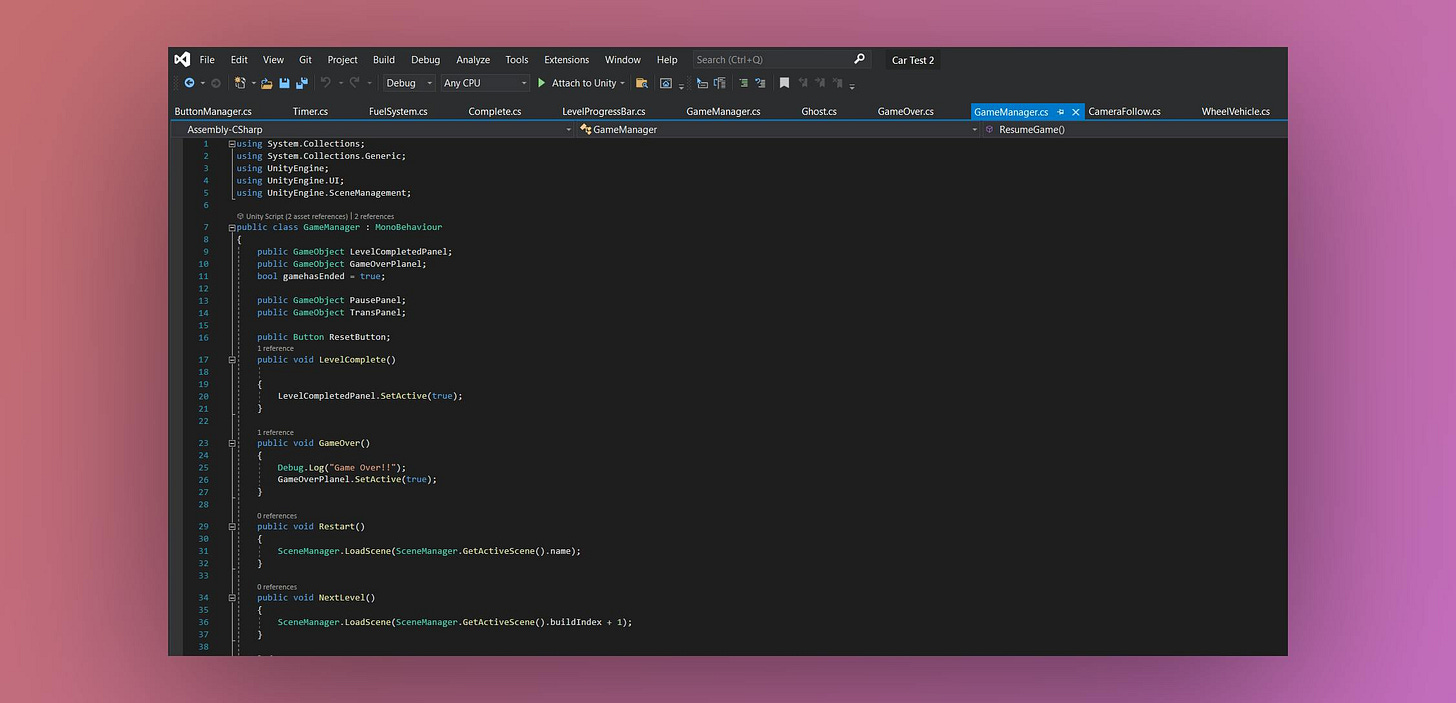
Task: Click the Find in Files toolbar icon
Action: click(643, 83)
